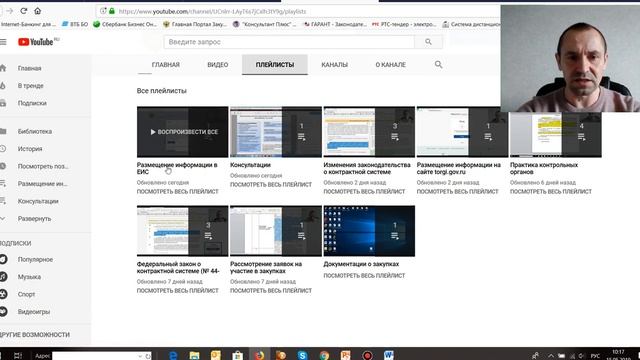Screen dimensions: 640x360
Task: Open the 'Изменения законодательства' playlist thumbnail
Action: pyautogui.click(x=369, y=132)
